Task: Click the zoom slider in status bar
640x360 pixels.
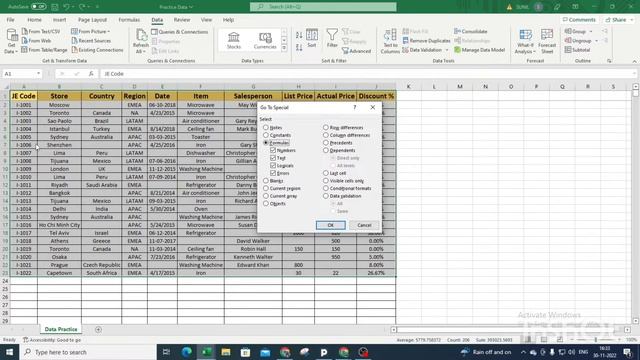Action: pos(596,340)
